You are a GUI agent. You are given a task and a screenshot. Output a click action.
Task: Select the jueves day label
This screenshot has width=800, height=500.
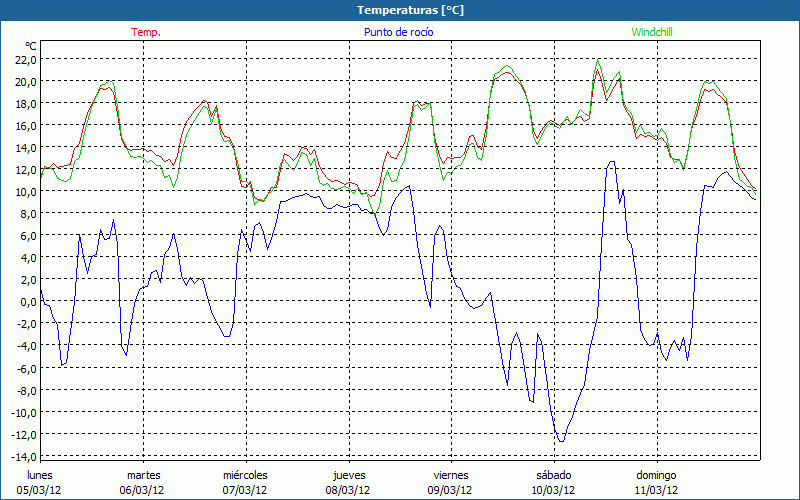click(348, 475)
